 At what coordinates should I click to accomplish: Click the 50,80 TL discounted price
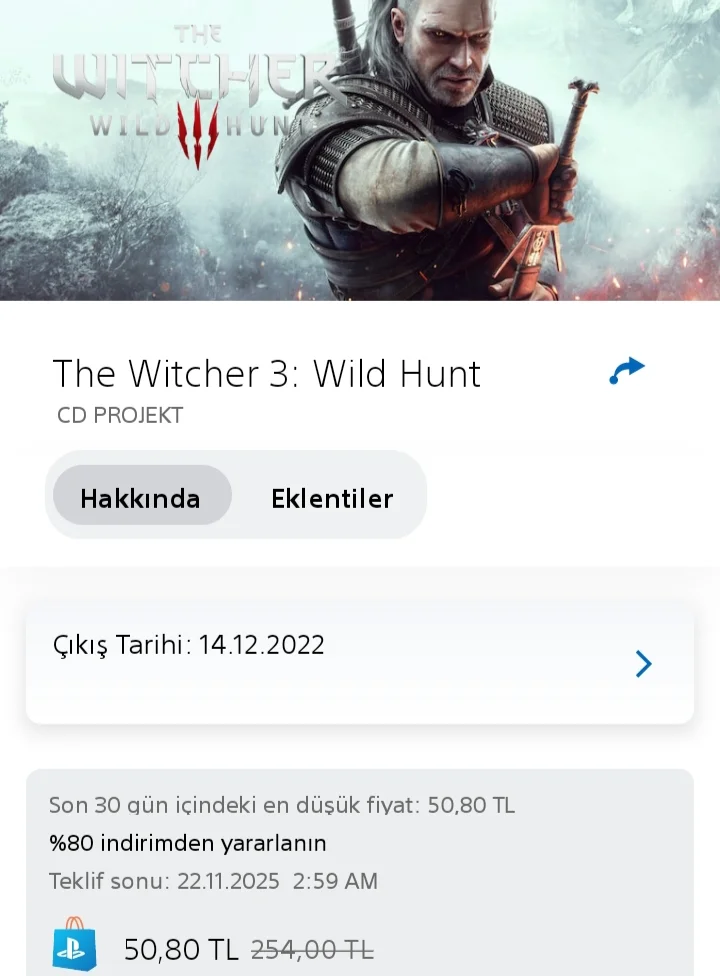tap(181, 949)
